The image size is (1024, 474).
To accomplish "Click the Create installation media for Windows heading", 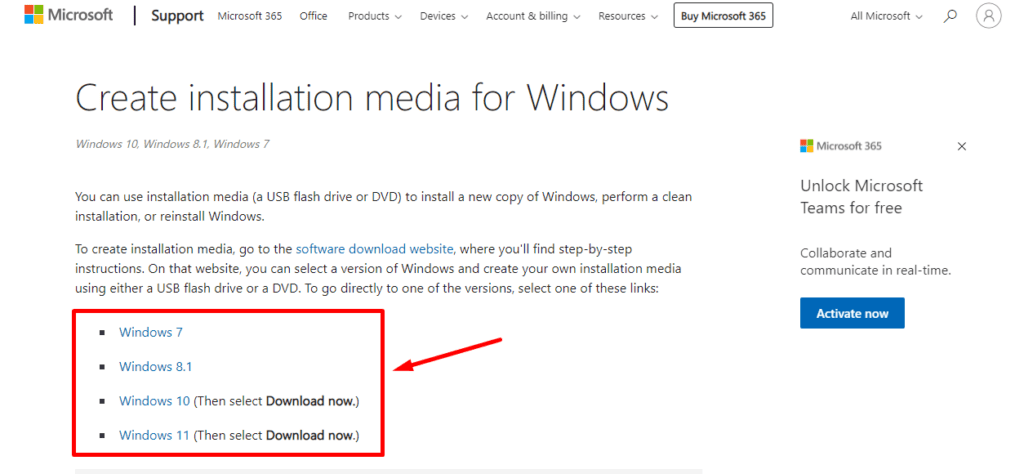I will (x=372, y=98).
